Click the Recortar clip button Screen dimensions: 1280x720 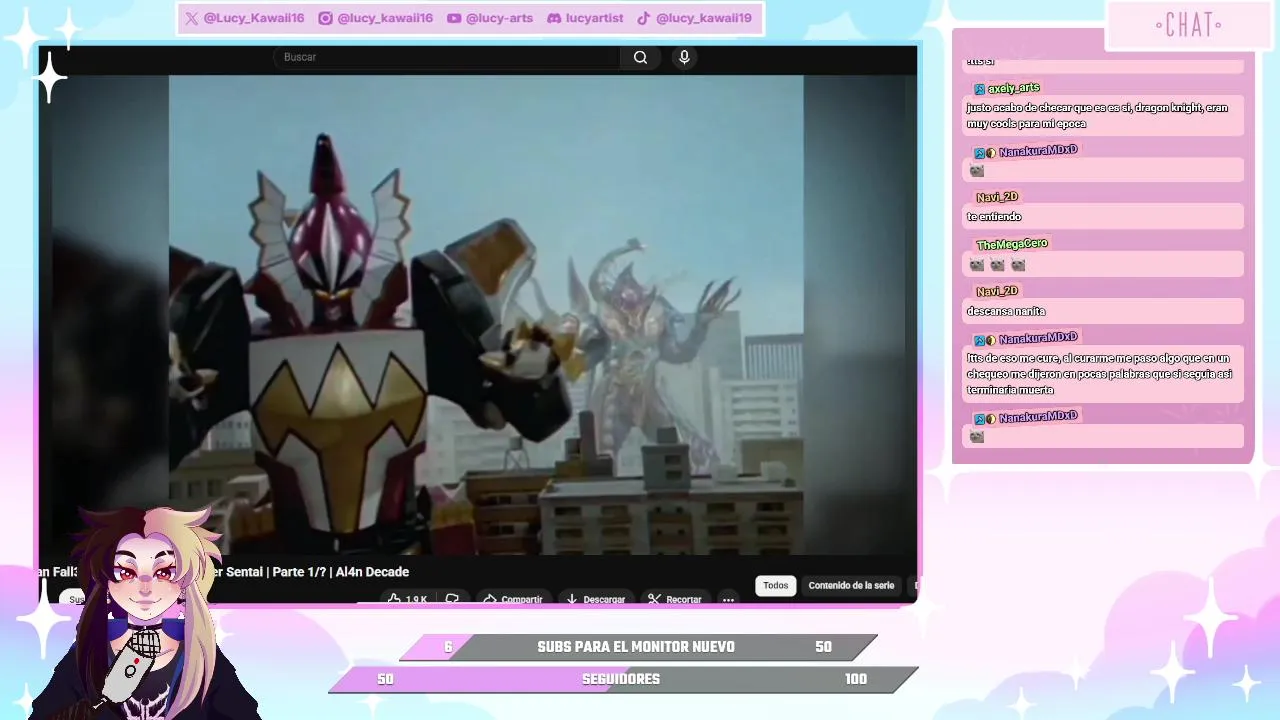[674, 599]
